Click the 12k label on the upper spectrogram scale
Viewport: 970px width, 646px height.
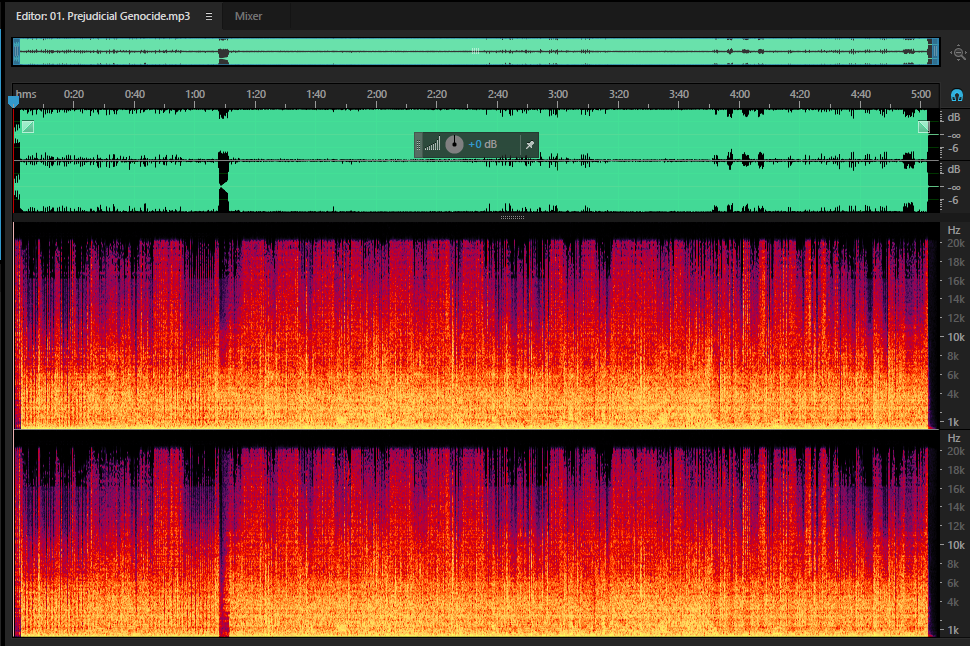(956, 318)
